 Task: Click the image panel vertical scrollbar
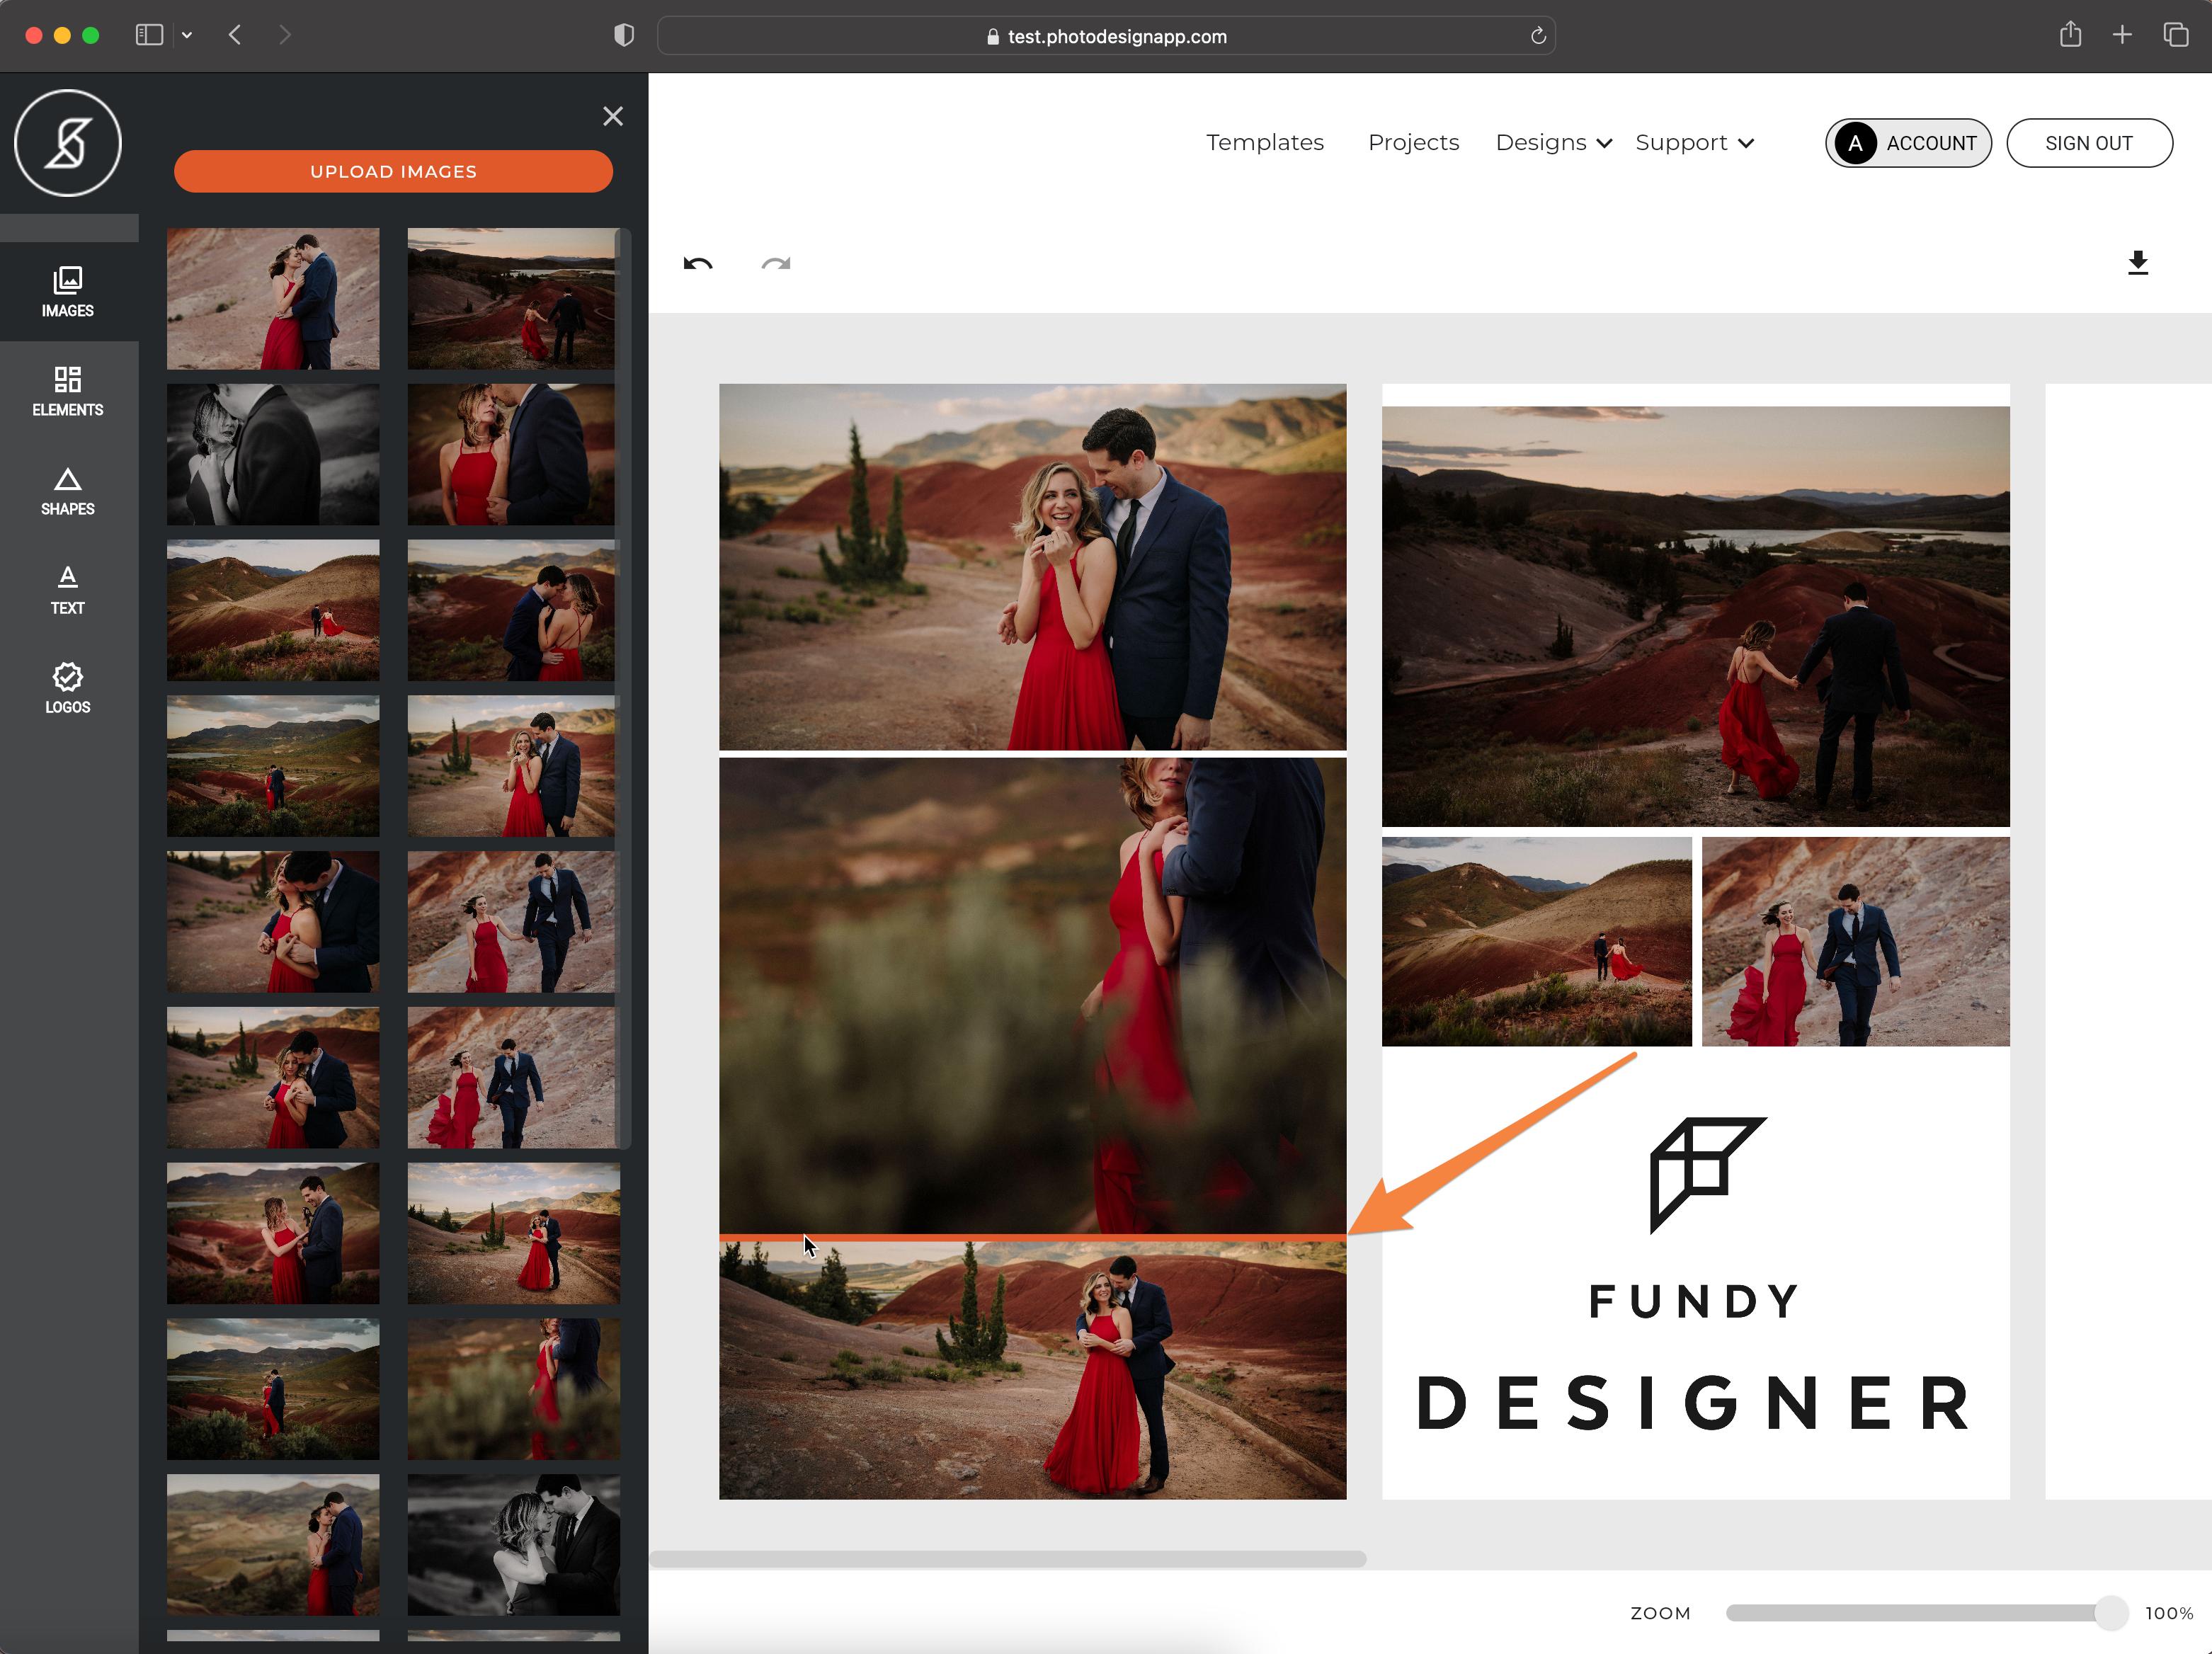[x=624, y=688]
